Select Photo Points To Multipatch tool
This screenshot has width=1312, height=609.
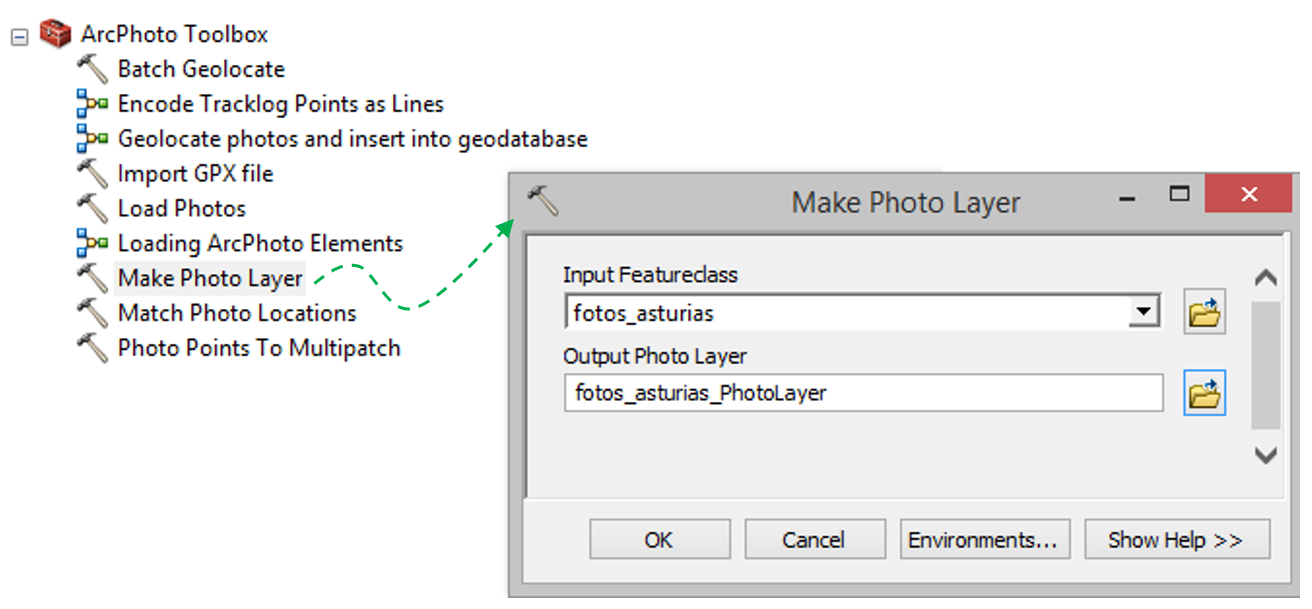tap(259, 348)
